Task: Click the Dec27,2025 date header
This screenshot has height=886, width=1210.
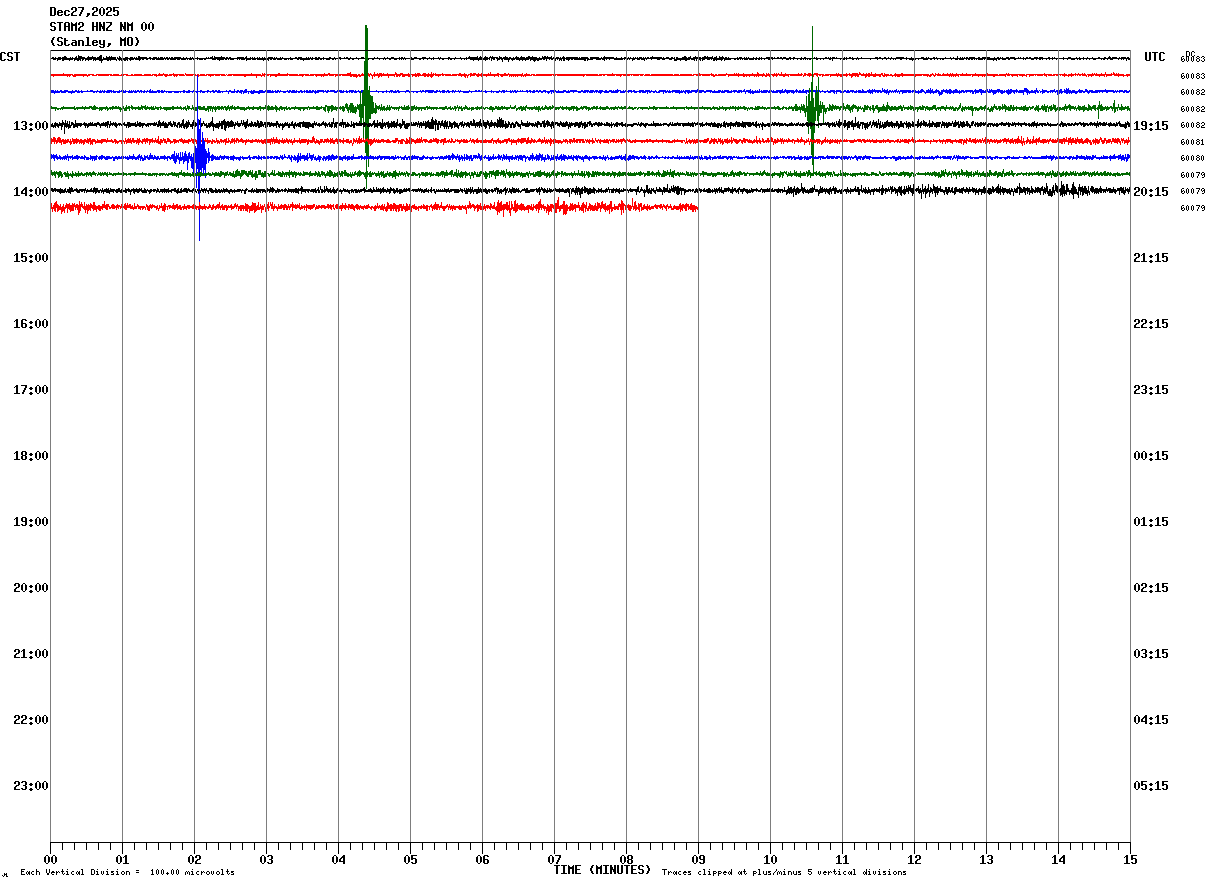Action: pyautogui.click(x=84, y=12)
